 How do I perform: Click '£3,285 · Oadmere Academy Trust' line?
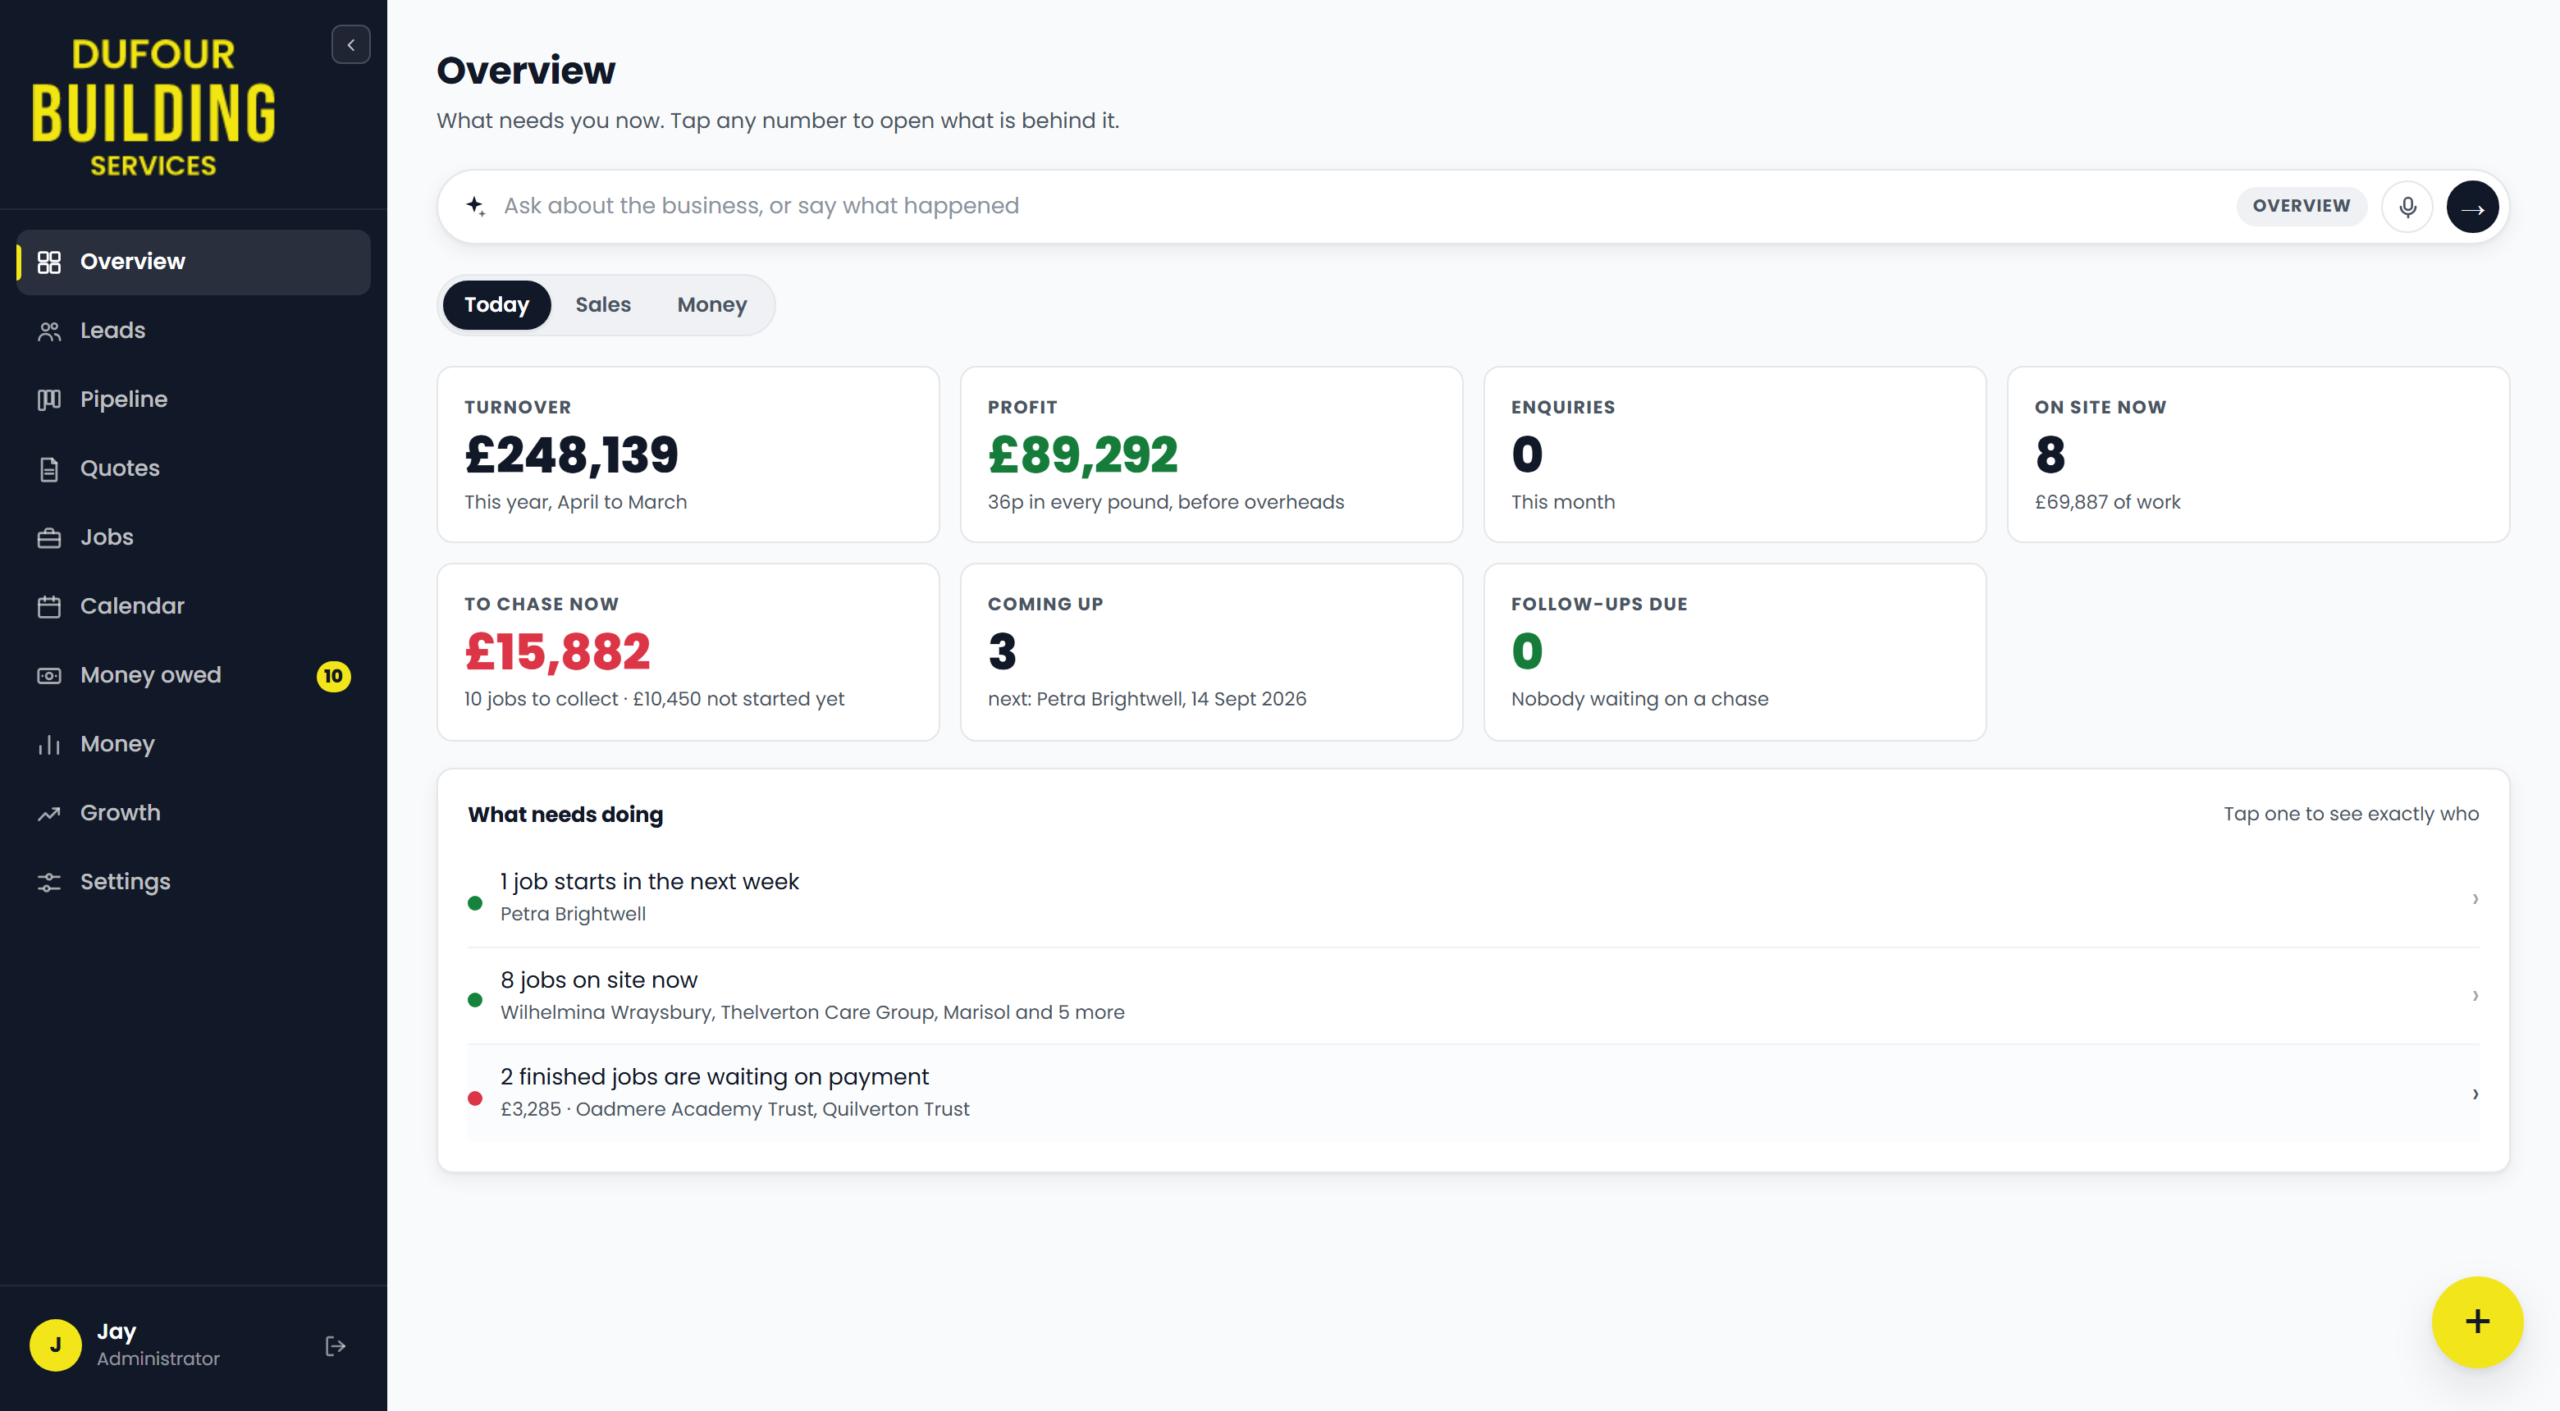point(734,1109)
